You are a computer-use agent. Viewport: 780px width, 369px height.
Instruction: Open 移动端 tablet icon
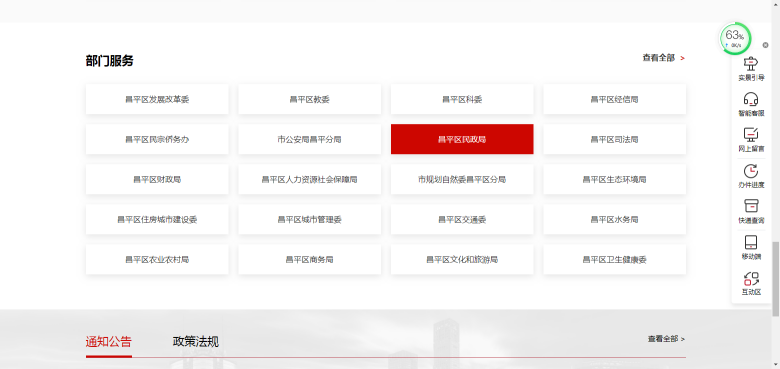pyautogui.click(x=751, y=242)
